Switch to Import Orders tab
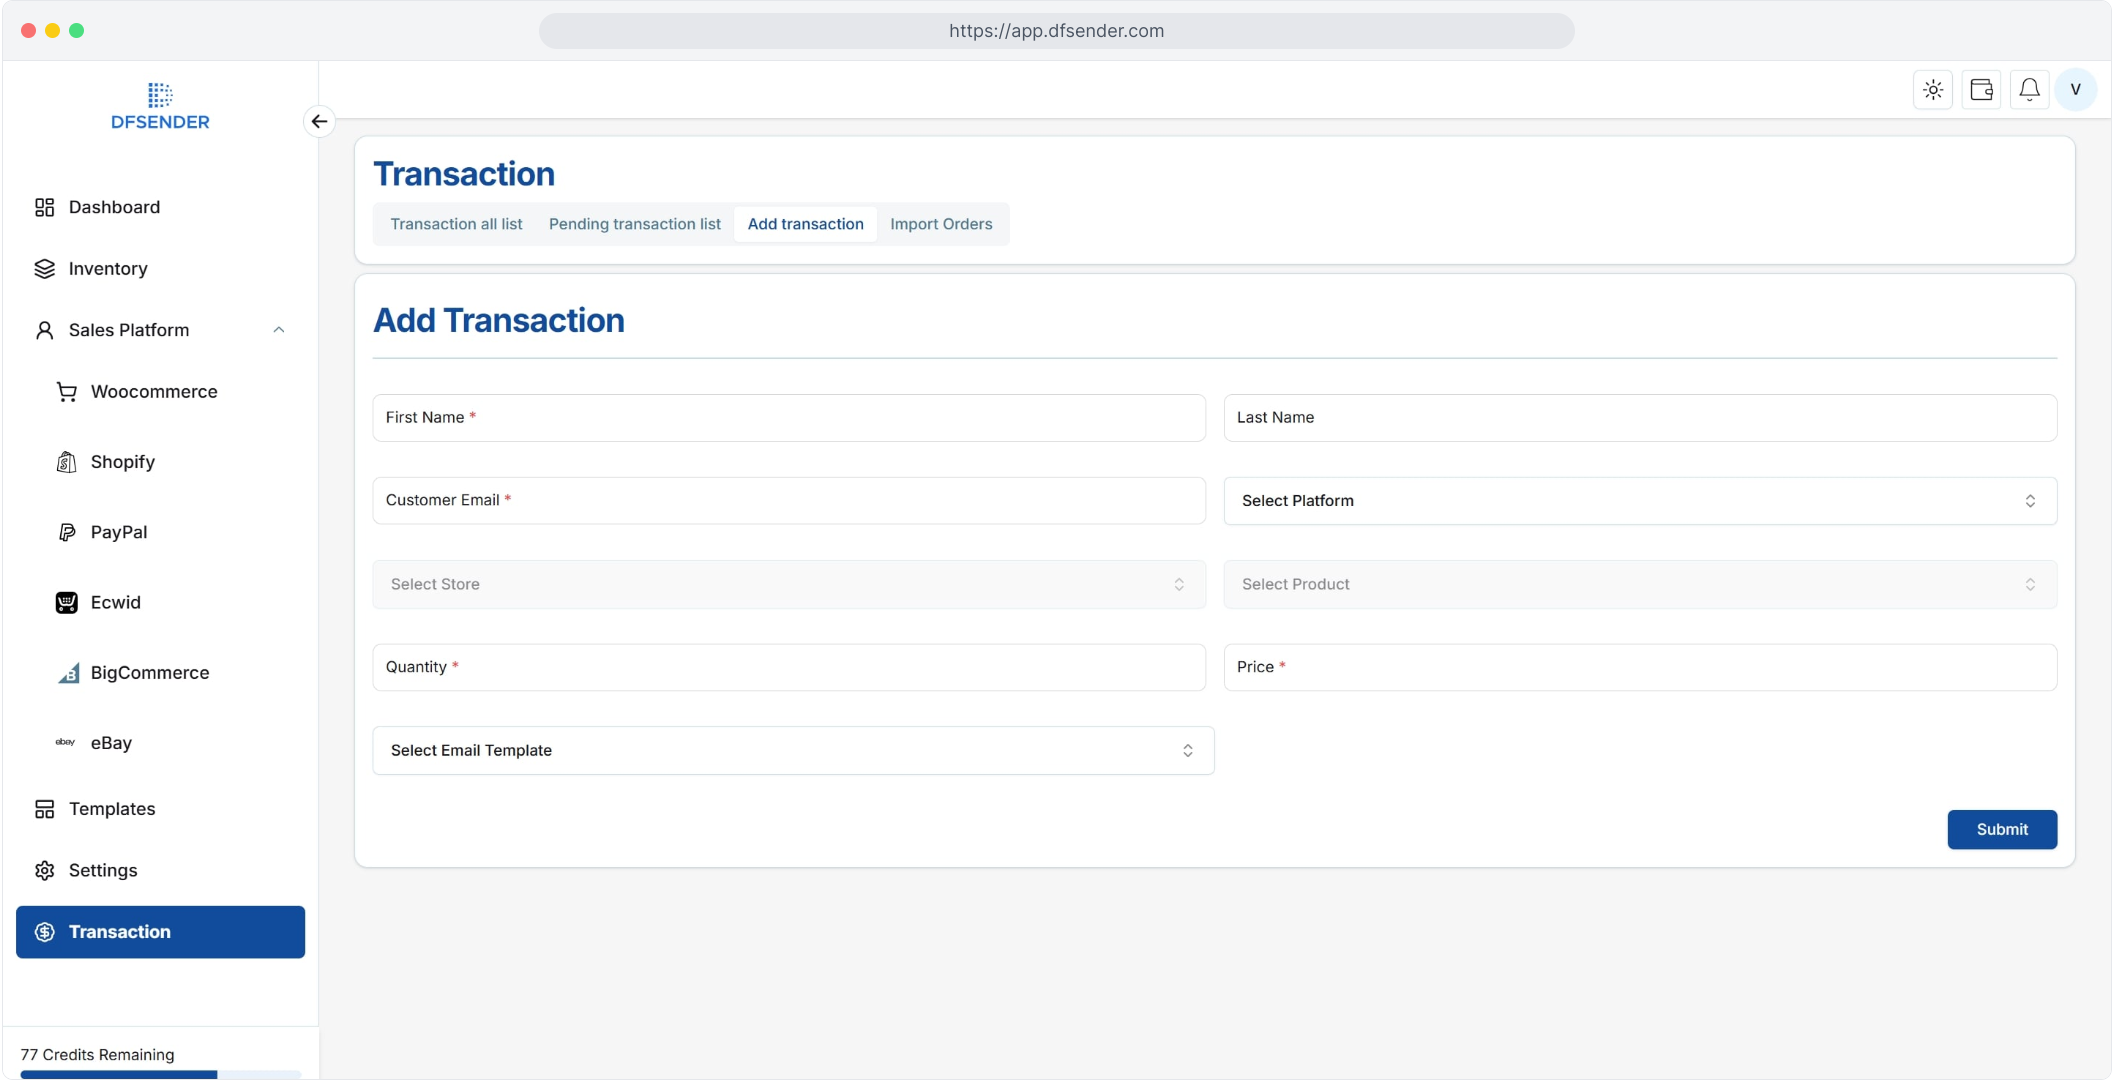Image resolution: width=2114 pixels, height=1080 pixels. 940,224
